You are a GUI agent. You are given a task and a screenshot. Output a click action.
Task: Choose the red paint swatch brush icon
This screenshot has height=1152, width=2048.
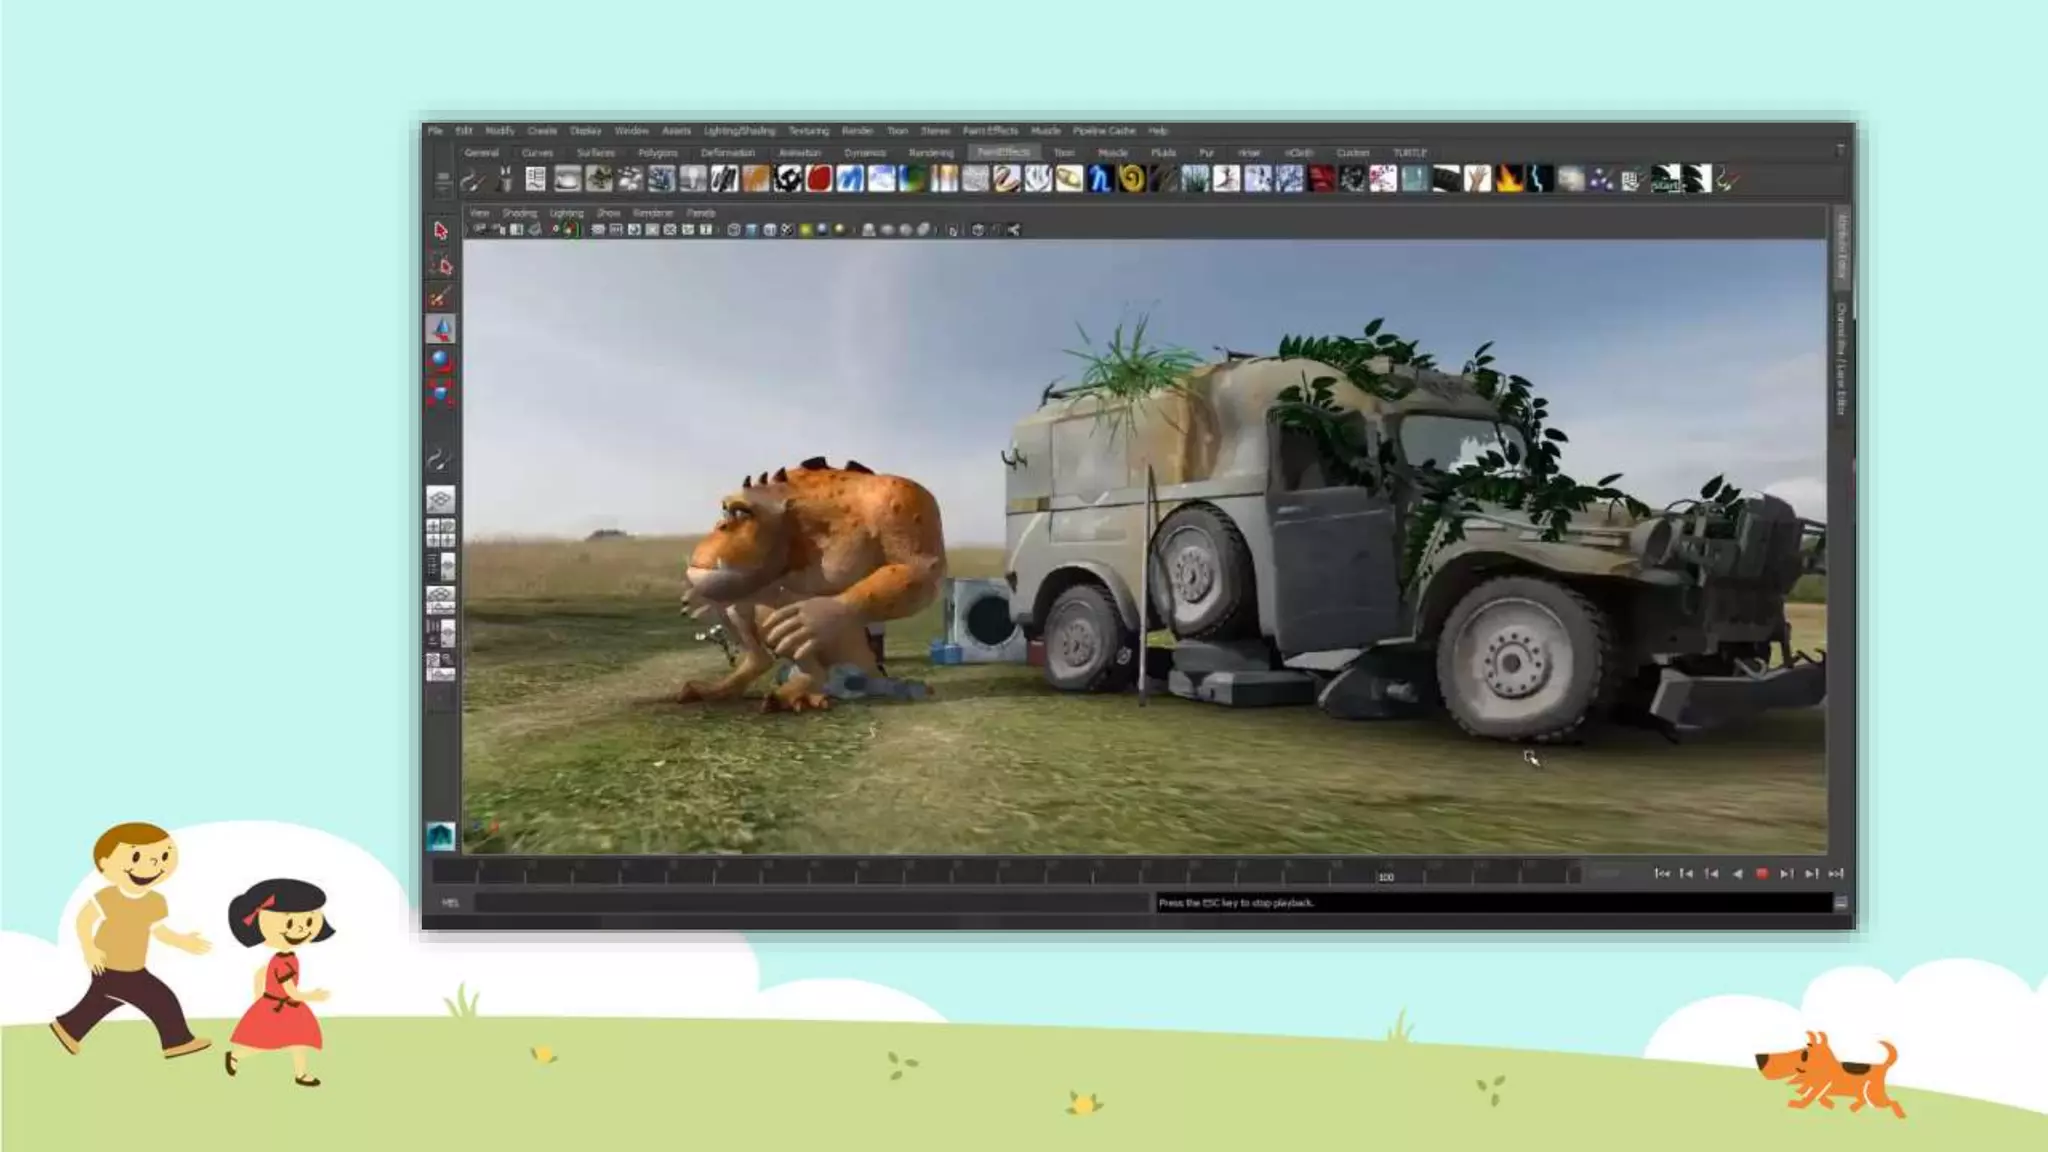819,179
